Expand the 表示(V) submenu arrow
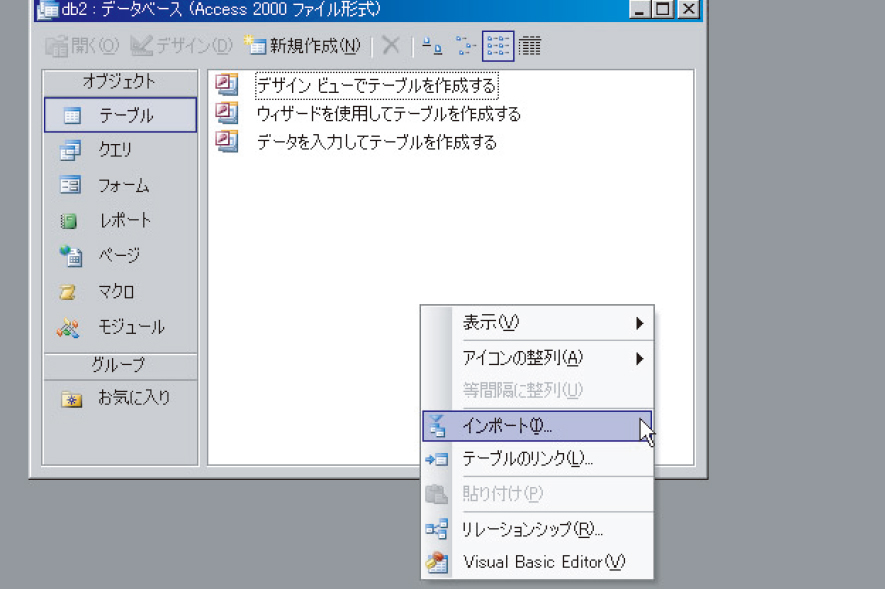 click(x=639, y=323)
